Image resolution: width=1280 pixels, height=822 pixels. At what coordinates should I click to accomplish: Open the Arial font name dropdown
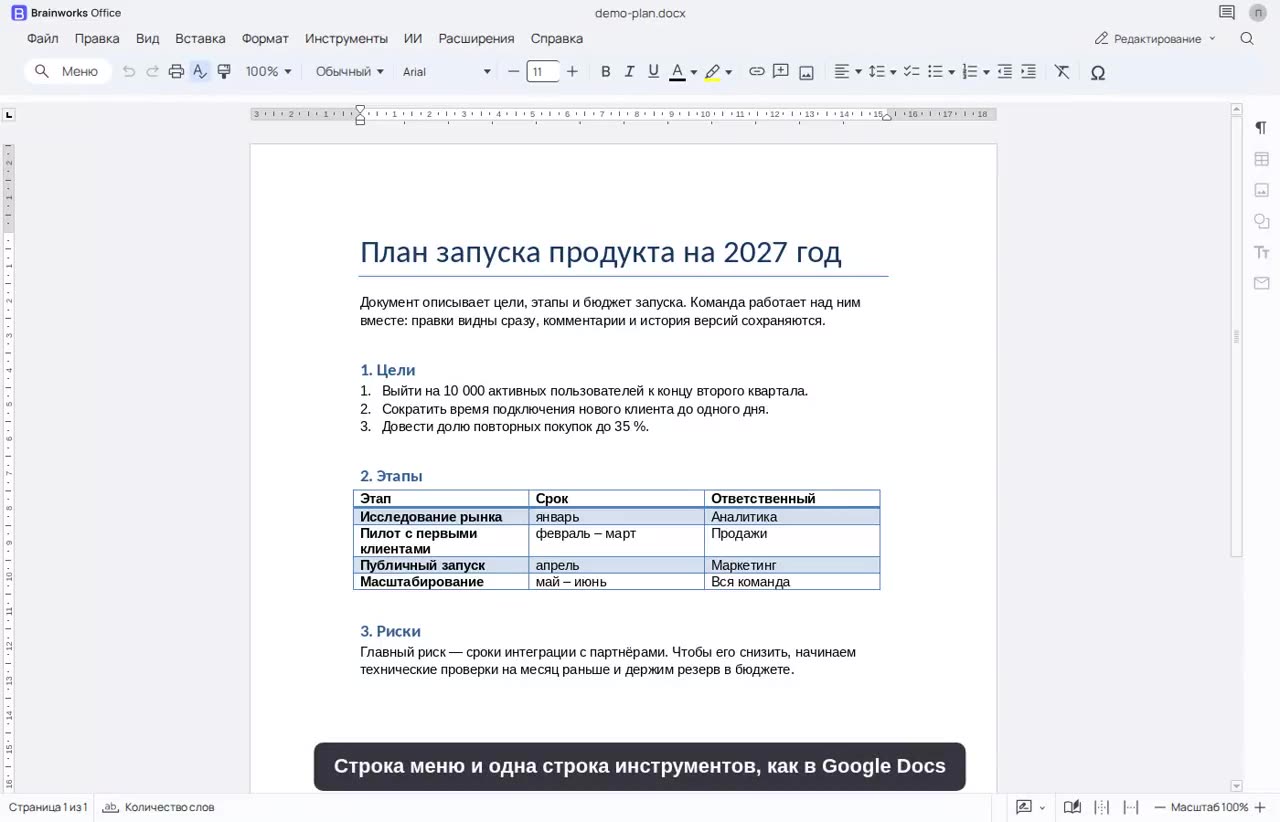[447, 72]
